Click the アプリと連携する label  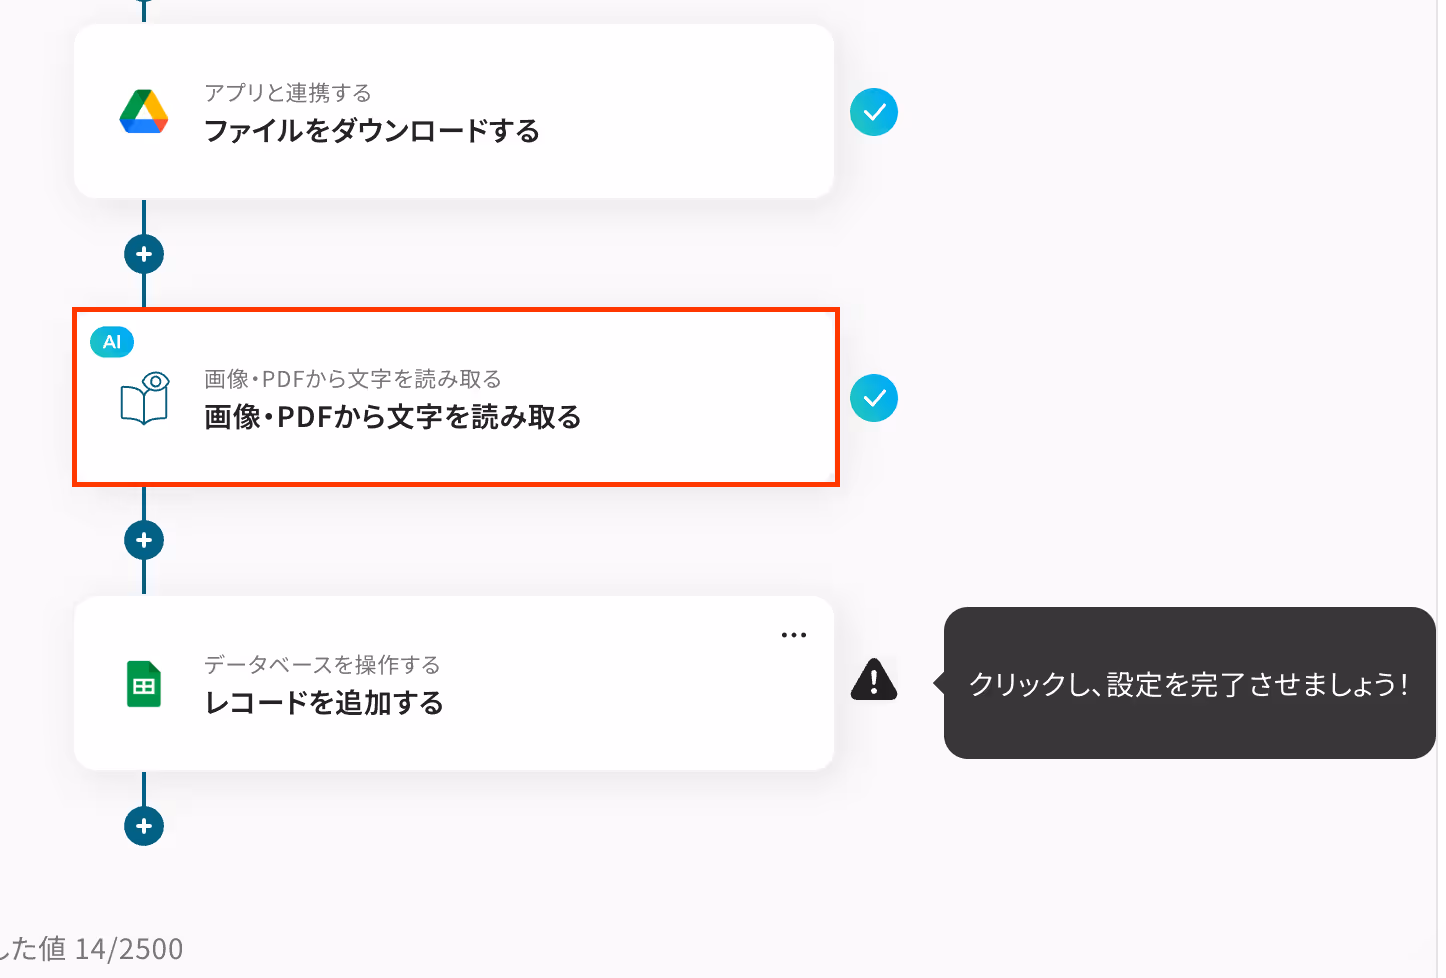pyautogui.click(x=288, y=93)
